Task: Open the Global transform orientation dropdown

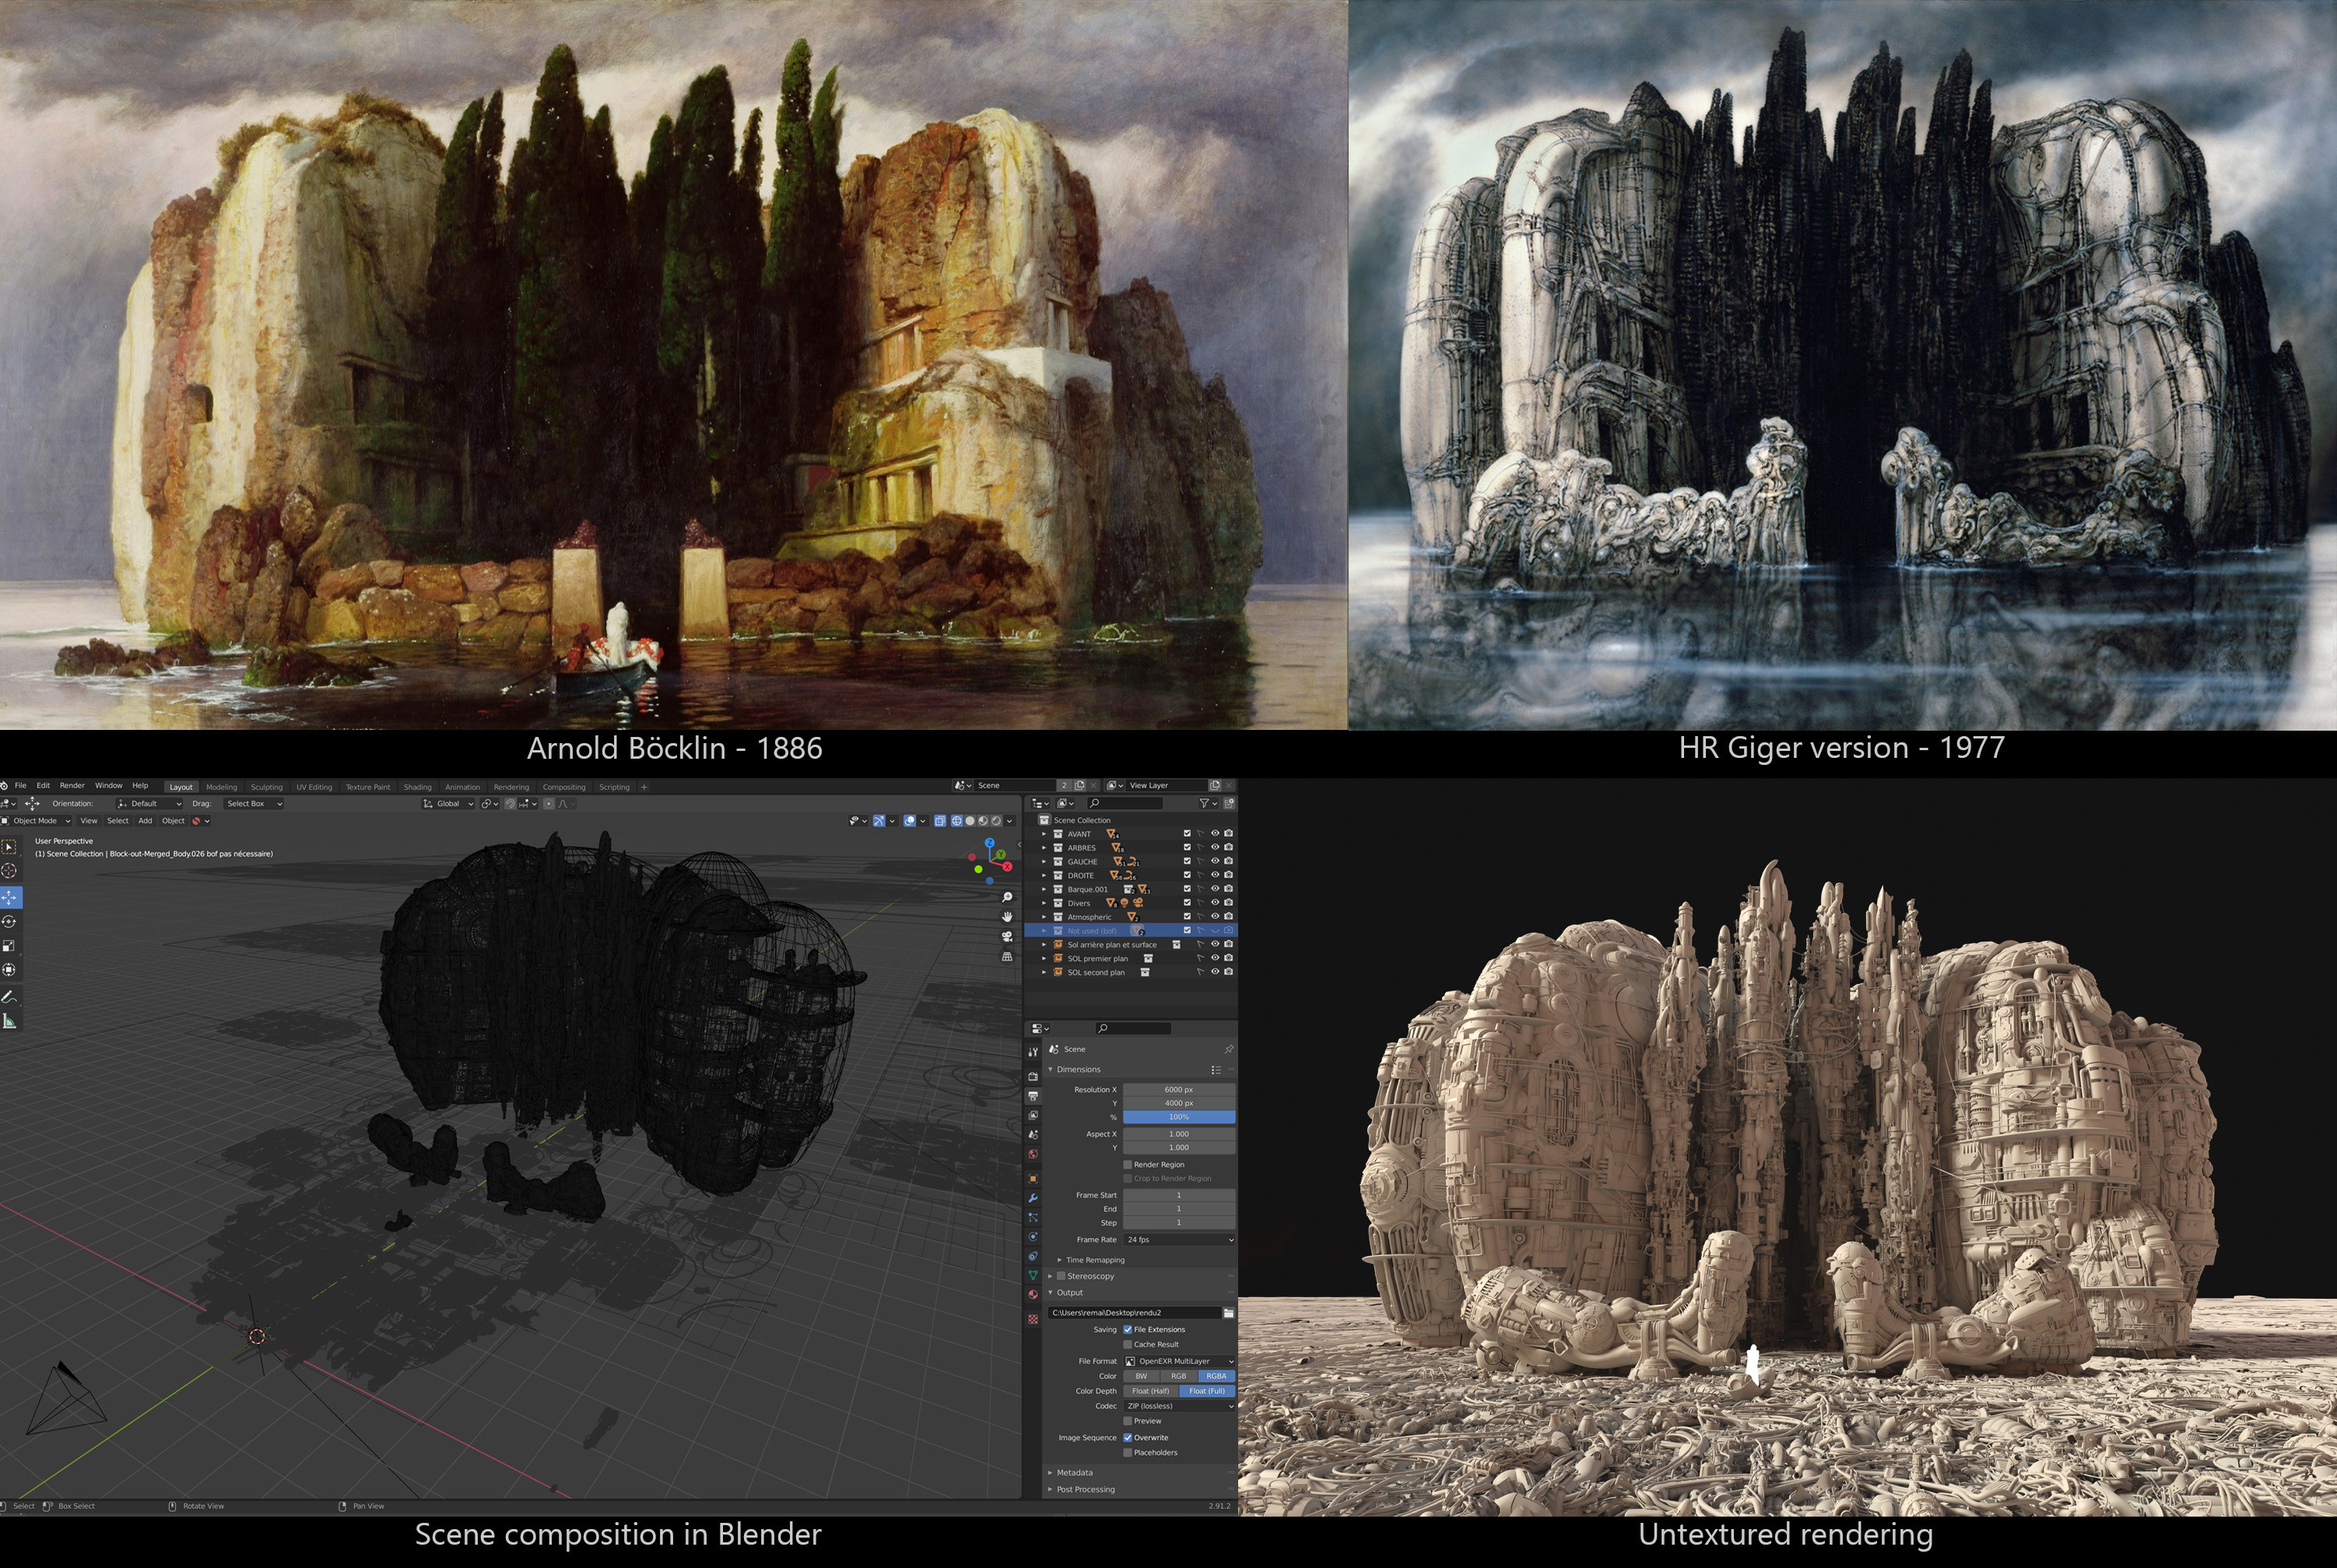Action: click(x=447, y=804)
